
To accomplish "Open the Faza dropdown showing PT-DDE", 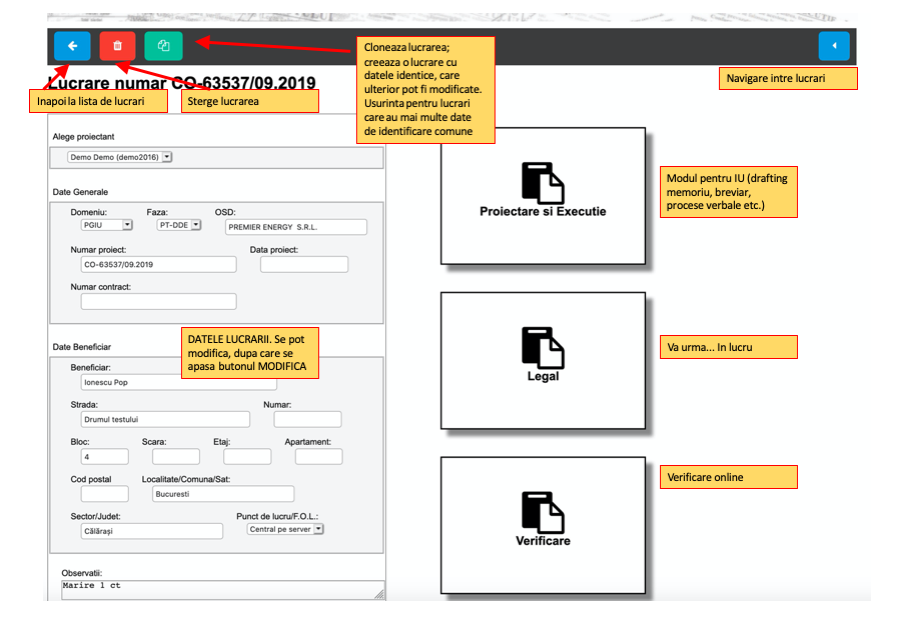I will (x=179, y=225).
